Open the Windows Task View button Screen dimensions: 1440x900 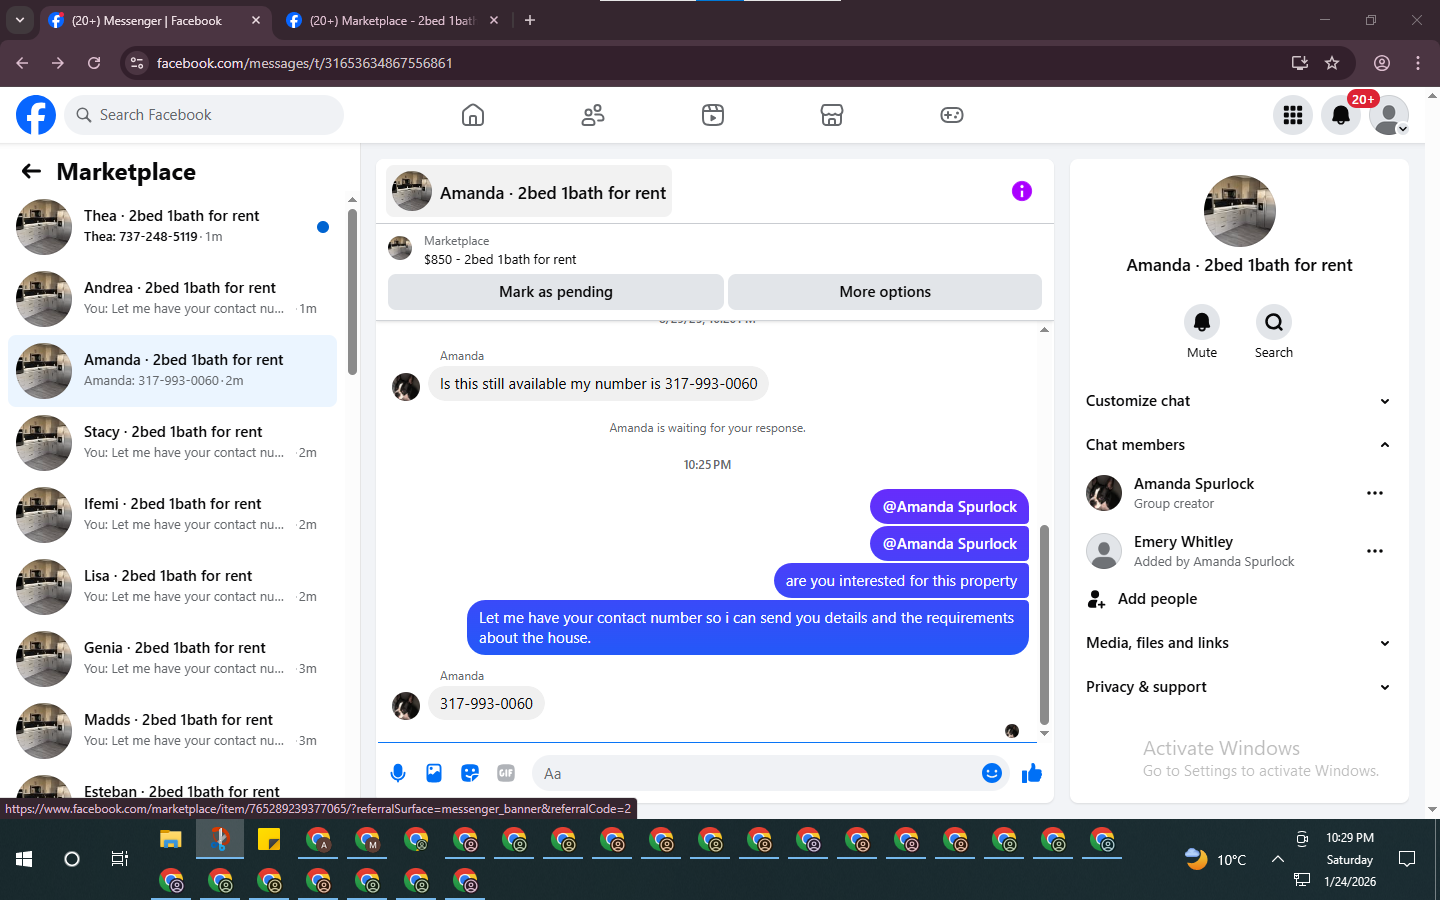point(120,859)
